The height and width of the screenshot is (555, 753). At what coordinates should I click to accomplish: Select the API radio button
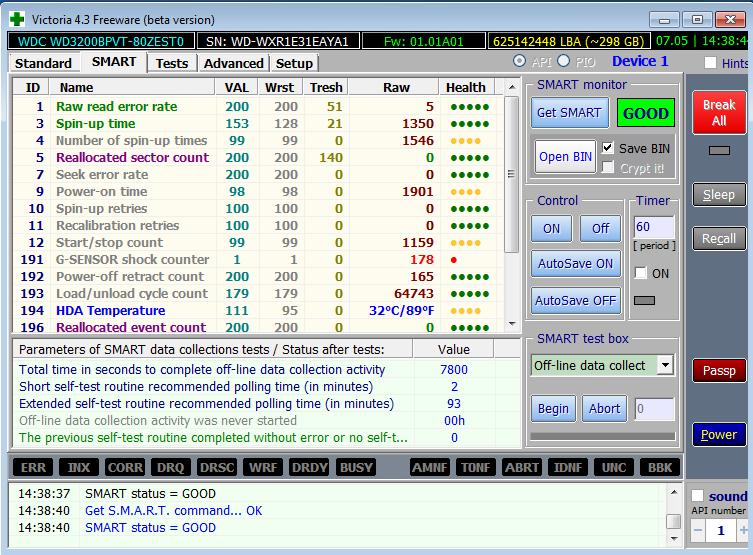coord(519,61)
